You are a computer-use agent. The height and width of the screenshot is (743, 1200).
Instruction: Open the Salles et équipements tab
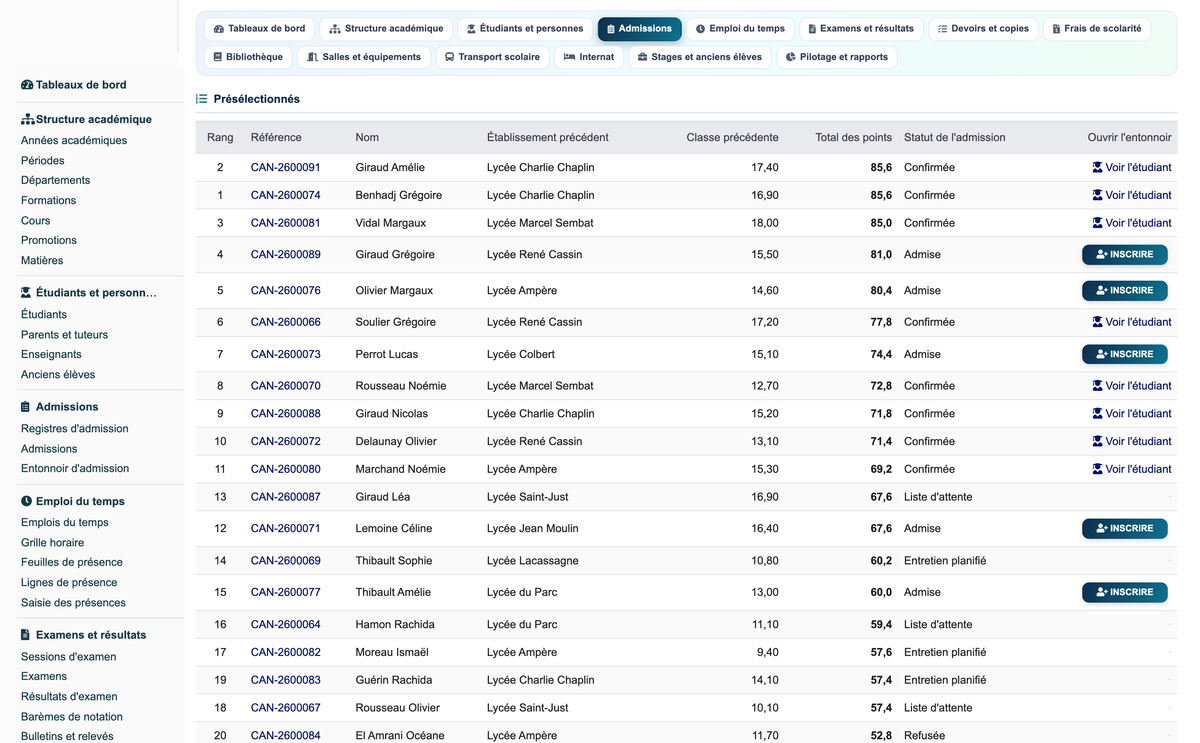point(364,57)
